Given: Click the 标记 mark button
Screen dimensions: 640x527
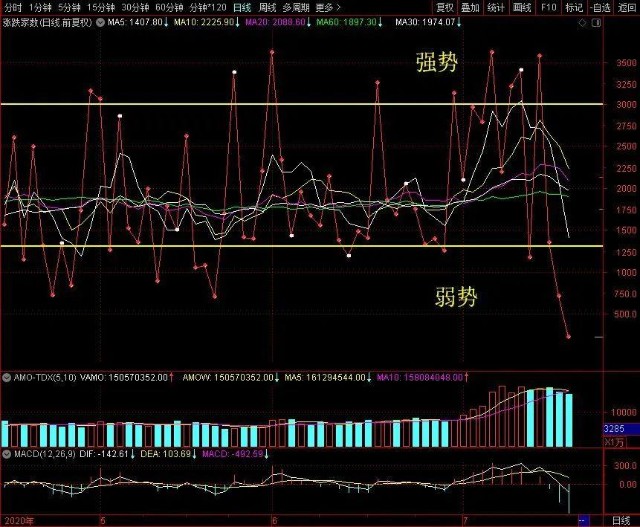Looking at the screenshot, I should click(574, 7).
